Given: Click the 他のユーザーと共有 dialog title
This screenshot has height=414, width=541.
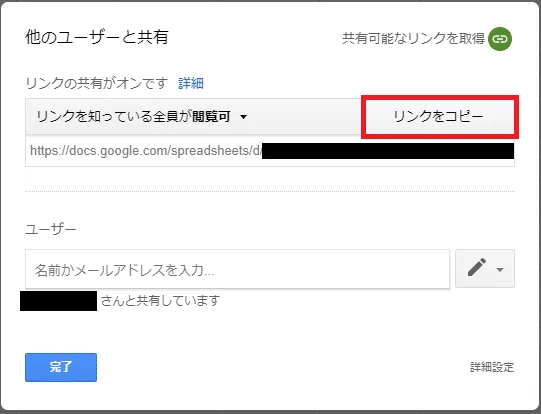Looking at the screenshot, I should [x=97, y=37].
